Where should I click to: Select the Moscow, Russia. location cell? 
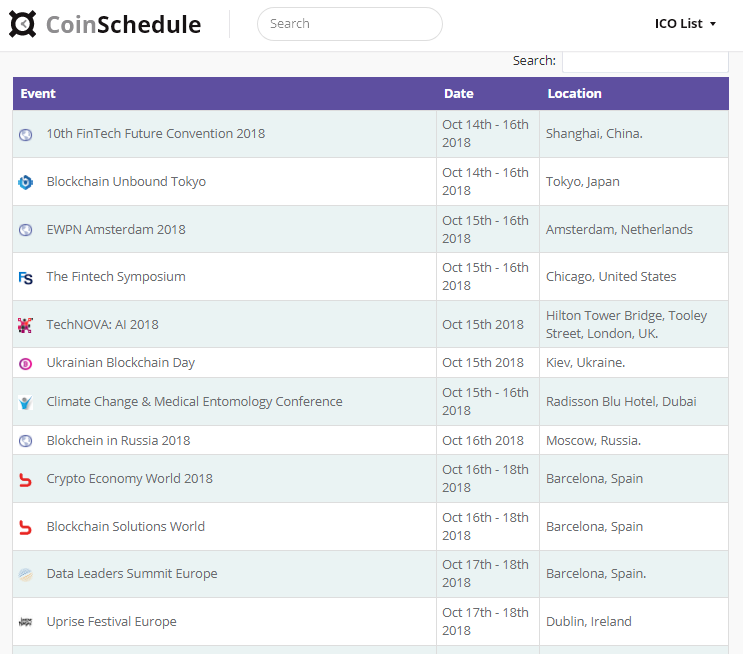(634, 440)
